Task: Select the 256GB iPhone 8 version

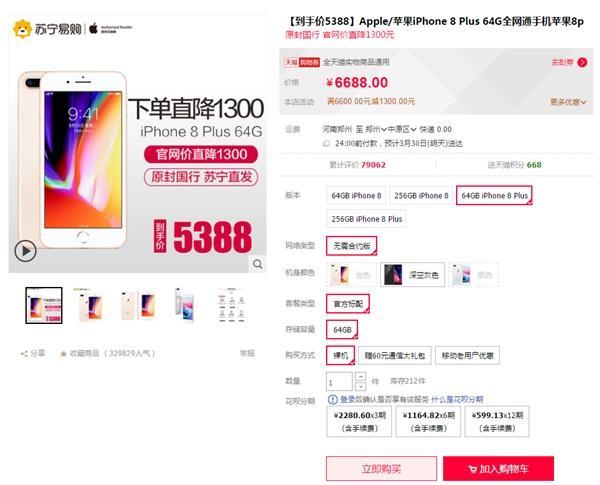Action: point(421,196)
